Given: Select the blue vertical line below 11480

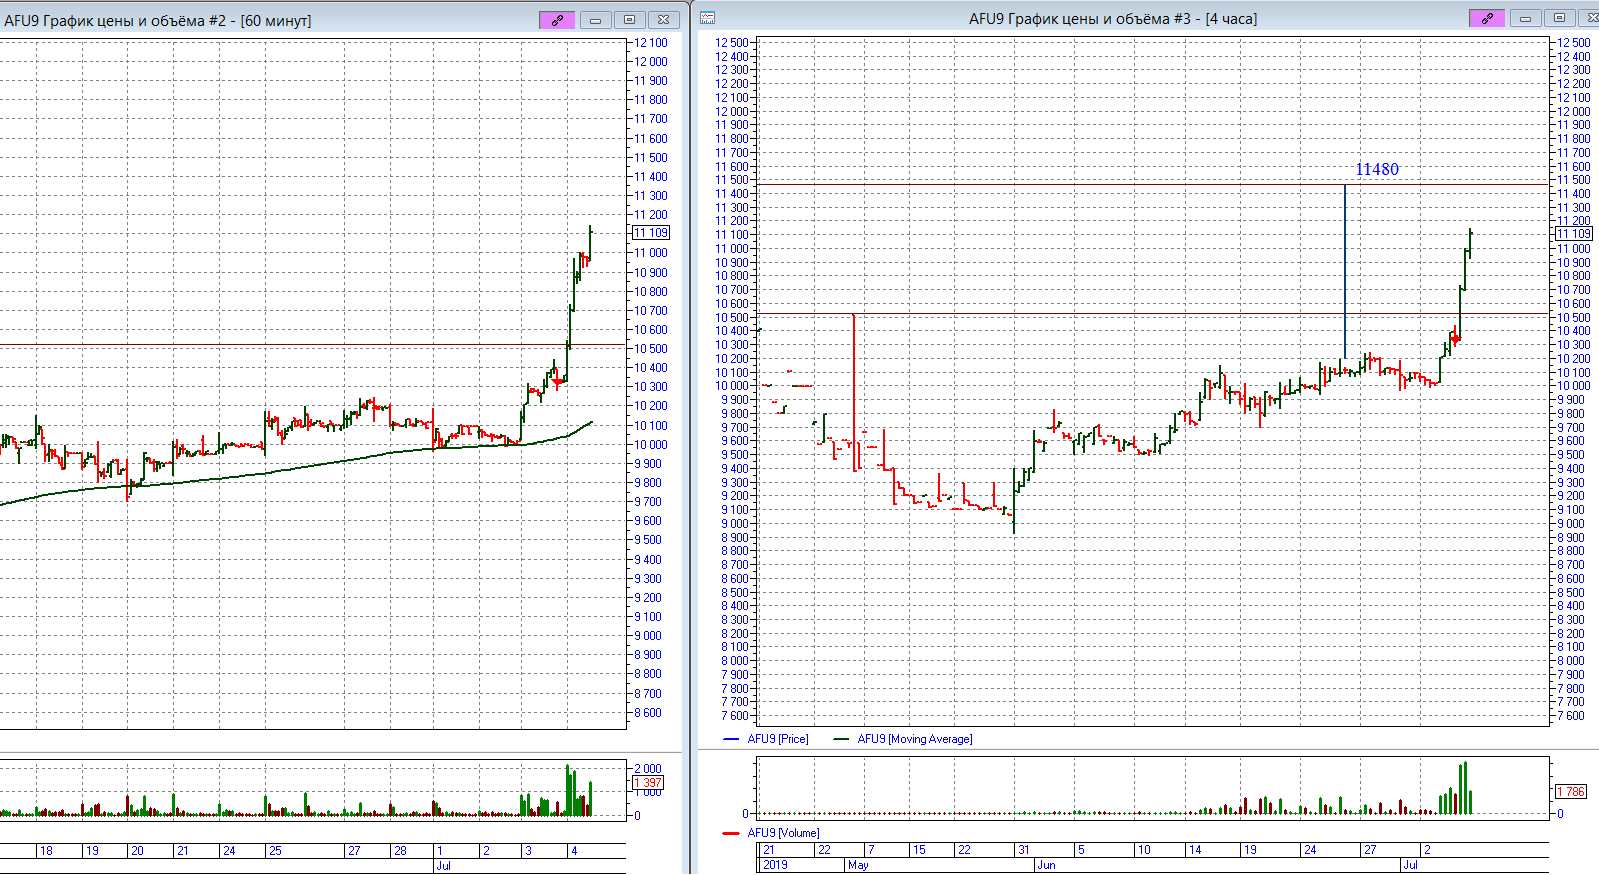Looking at the screenshot, I should [x=1344, y=270].
